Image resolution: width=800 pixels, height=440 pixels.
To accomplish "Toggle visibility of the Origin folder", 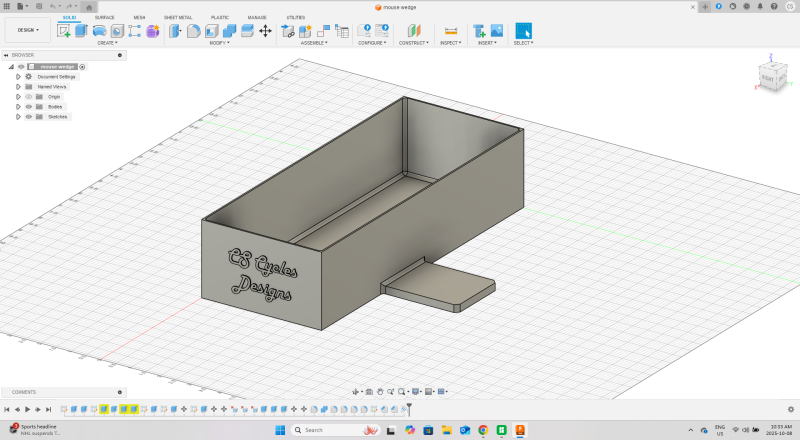I will [x=29, y=96].
